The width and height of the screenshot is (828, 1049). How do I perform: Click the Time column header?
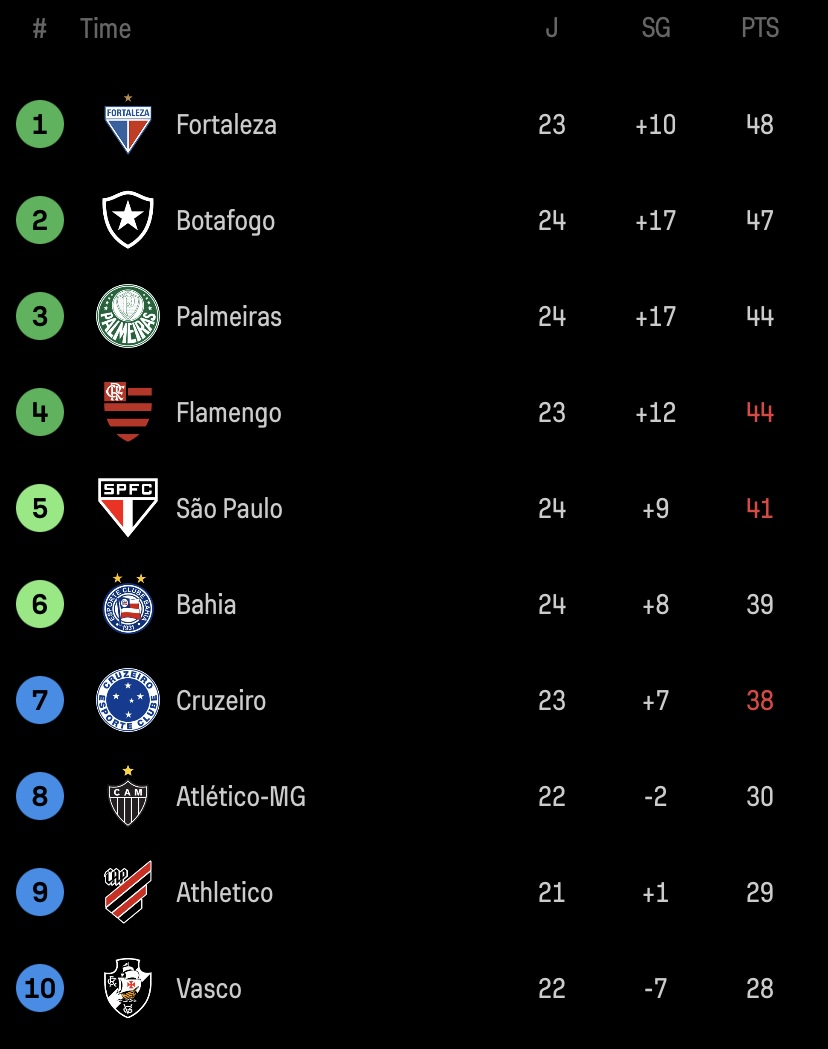[x=106, y=29]
